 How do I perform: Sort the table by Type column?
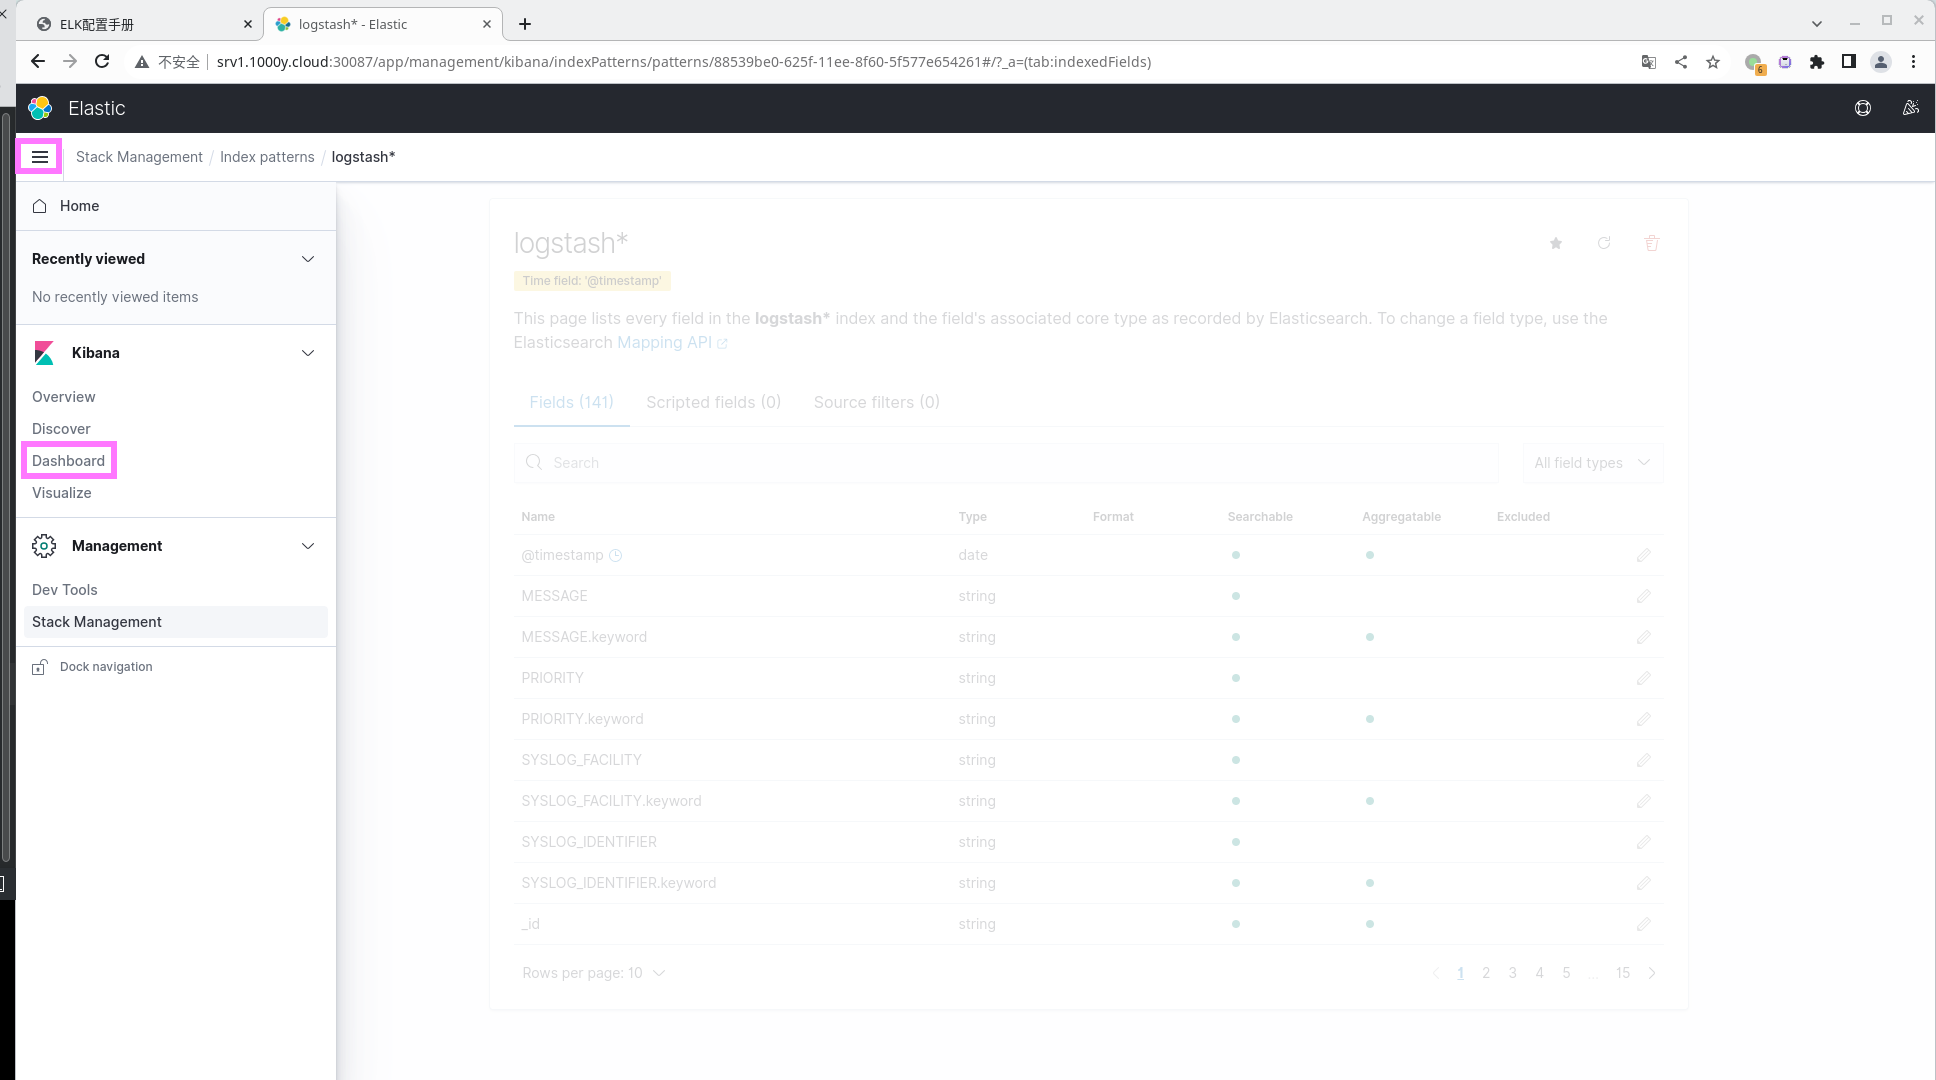(972, 517)
